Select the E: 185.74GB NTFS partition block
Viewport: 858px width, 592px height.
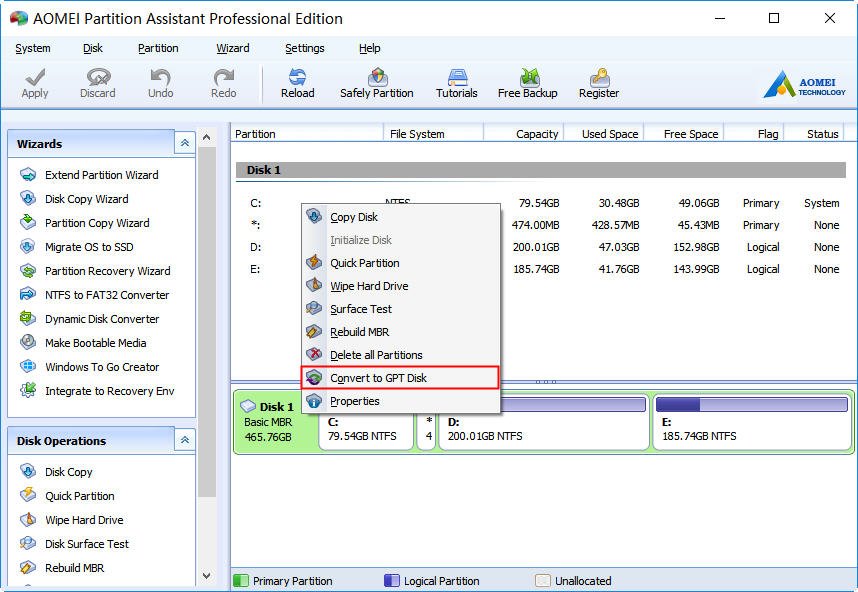tap(752, 421)
